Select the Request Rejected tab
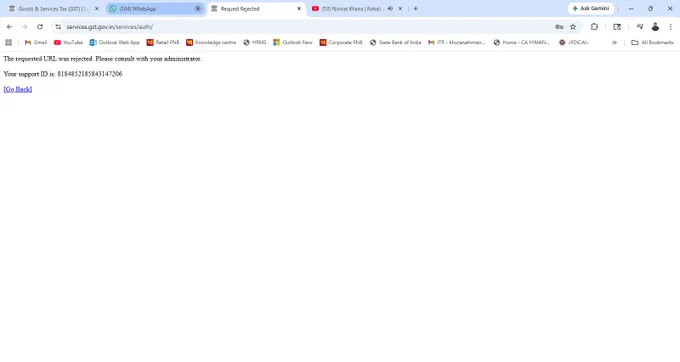This screenshot has height=362, width=680. coord(256,9)
